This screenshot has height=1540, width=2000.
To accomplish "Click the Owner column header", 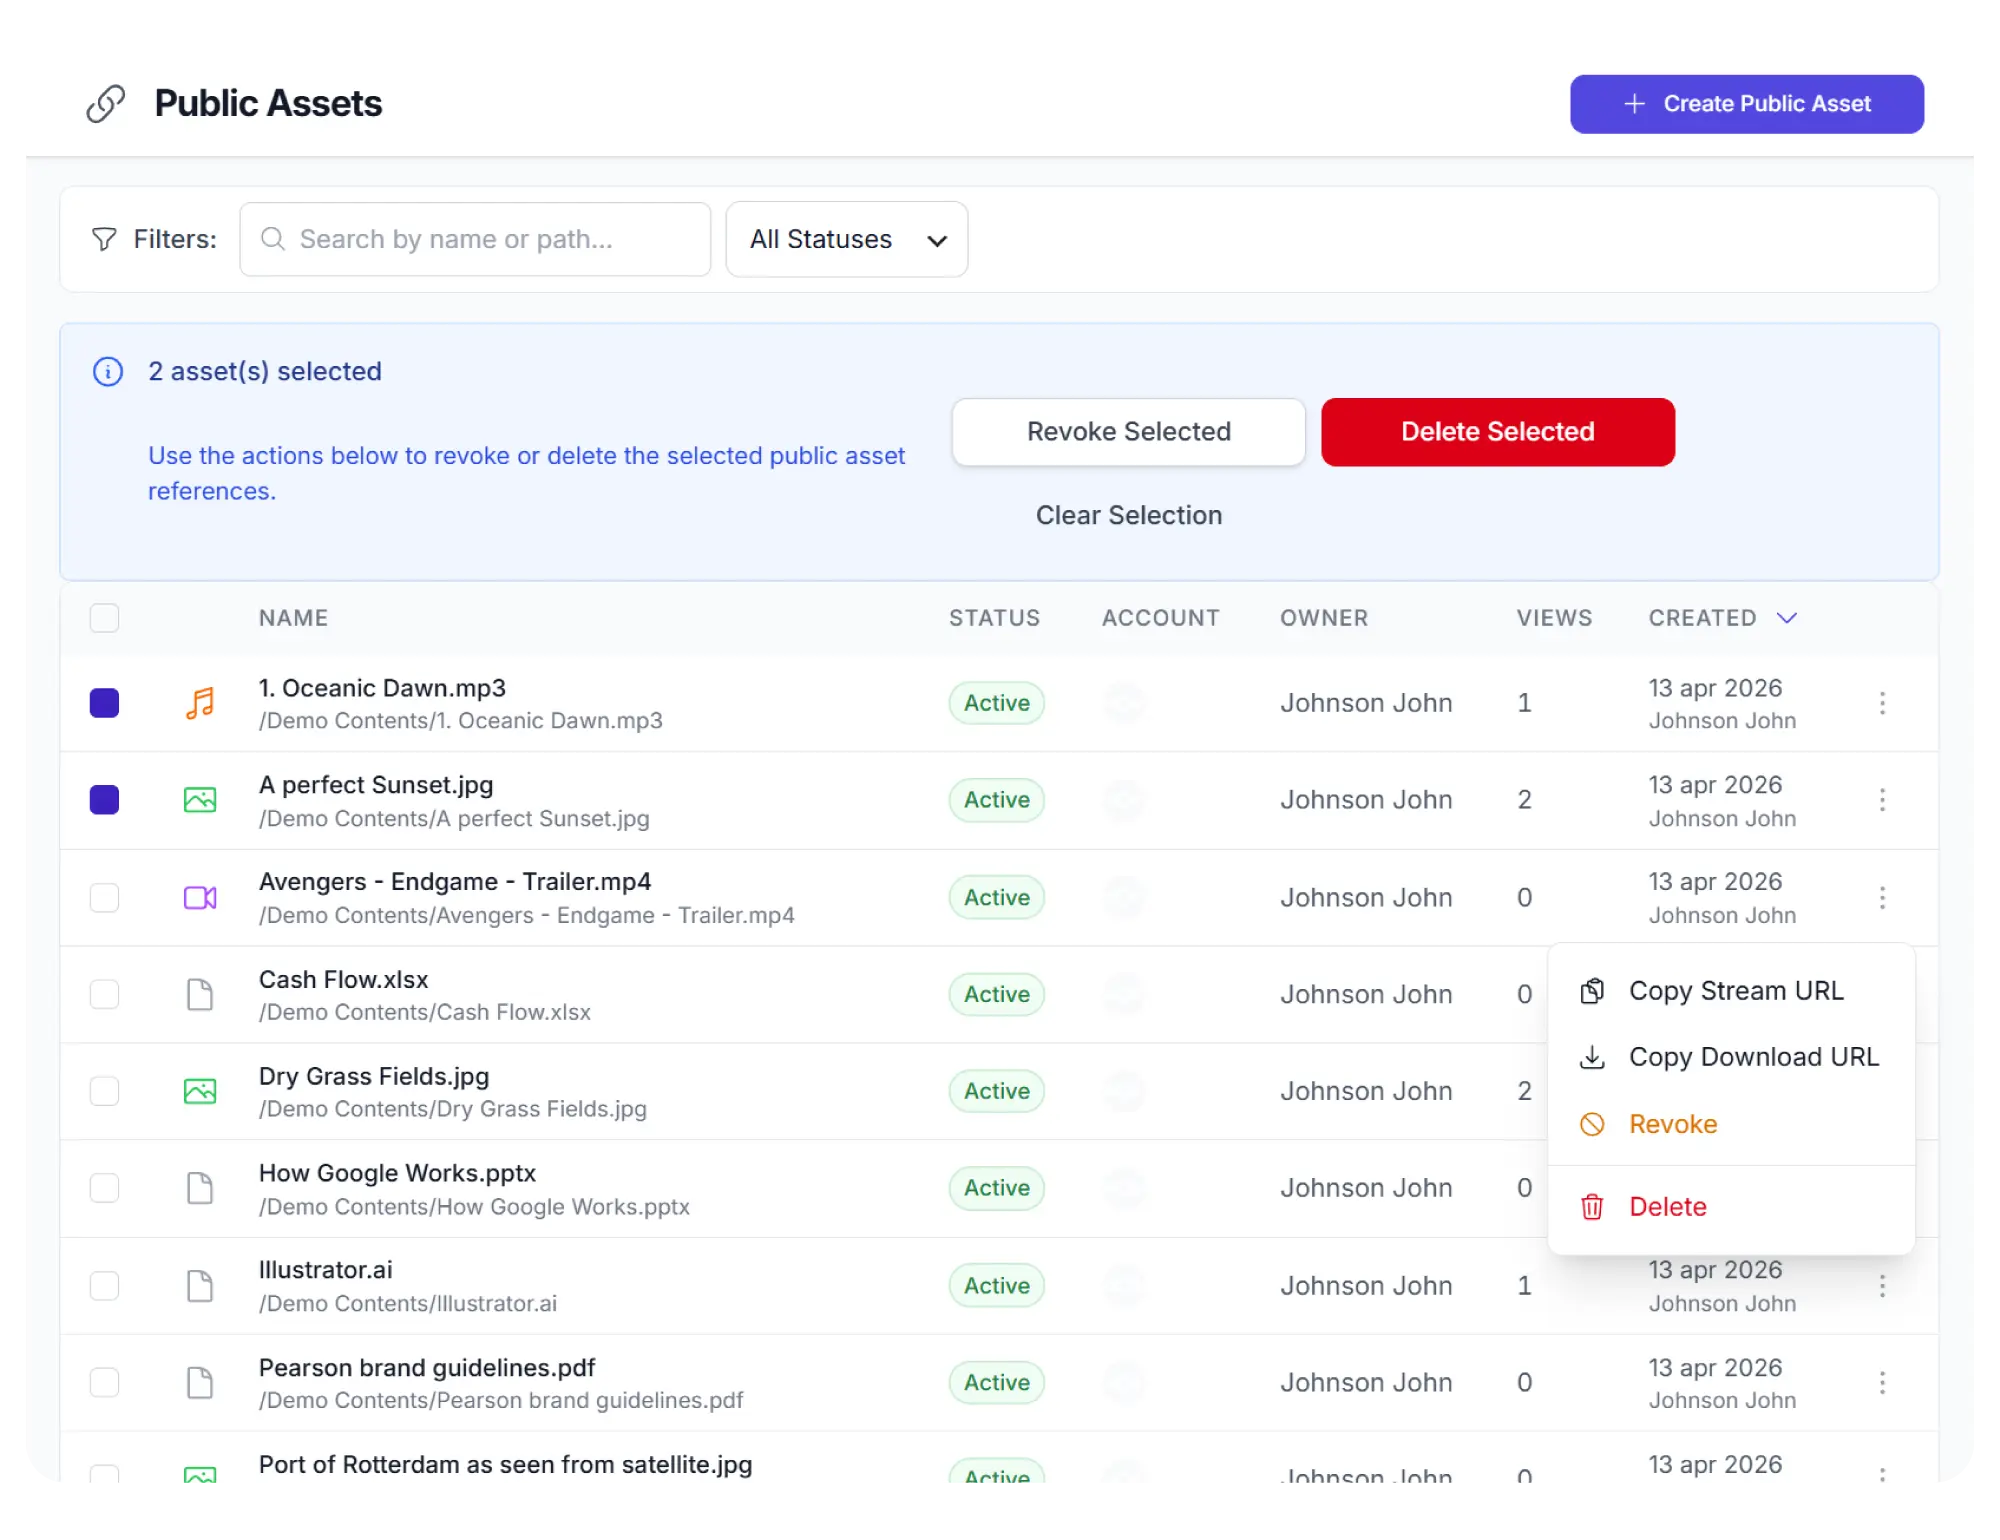I will (1324, 618).
